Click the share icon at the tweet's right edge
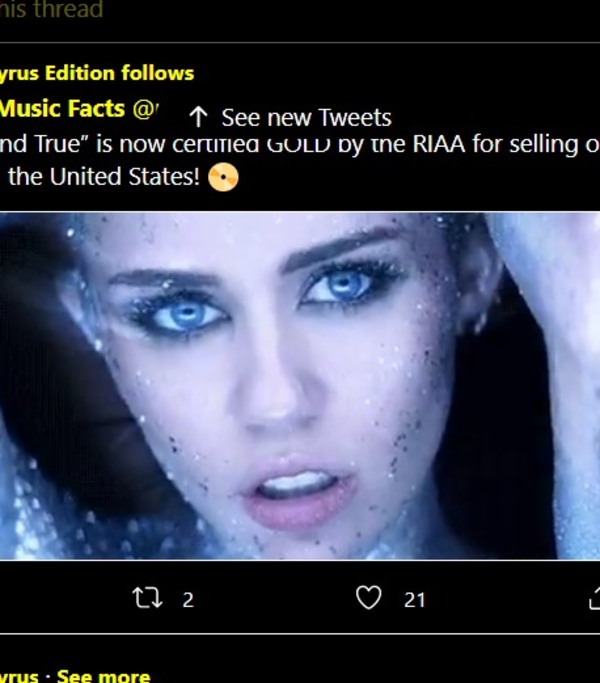Viewport: 600px width, 683px height. click(x=593, y=598)
